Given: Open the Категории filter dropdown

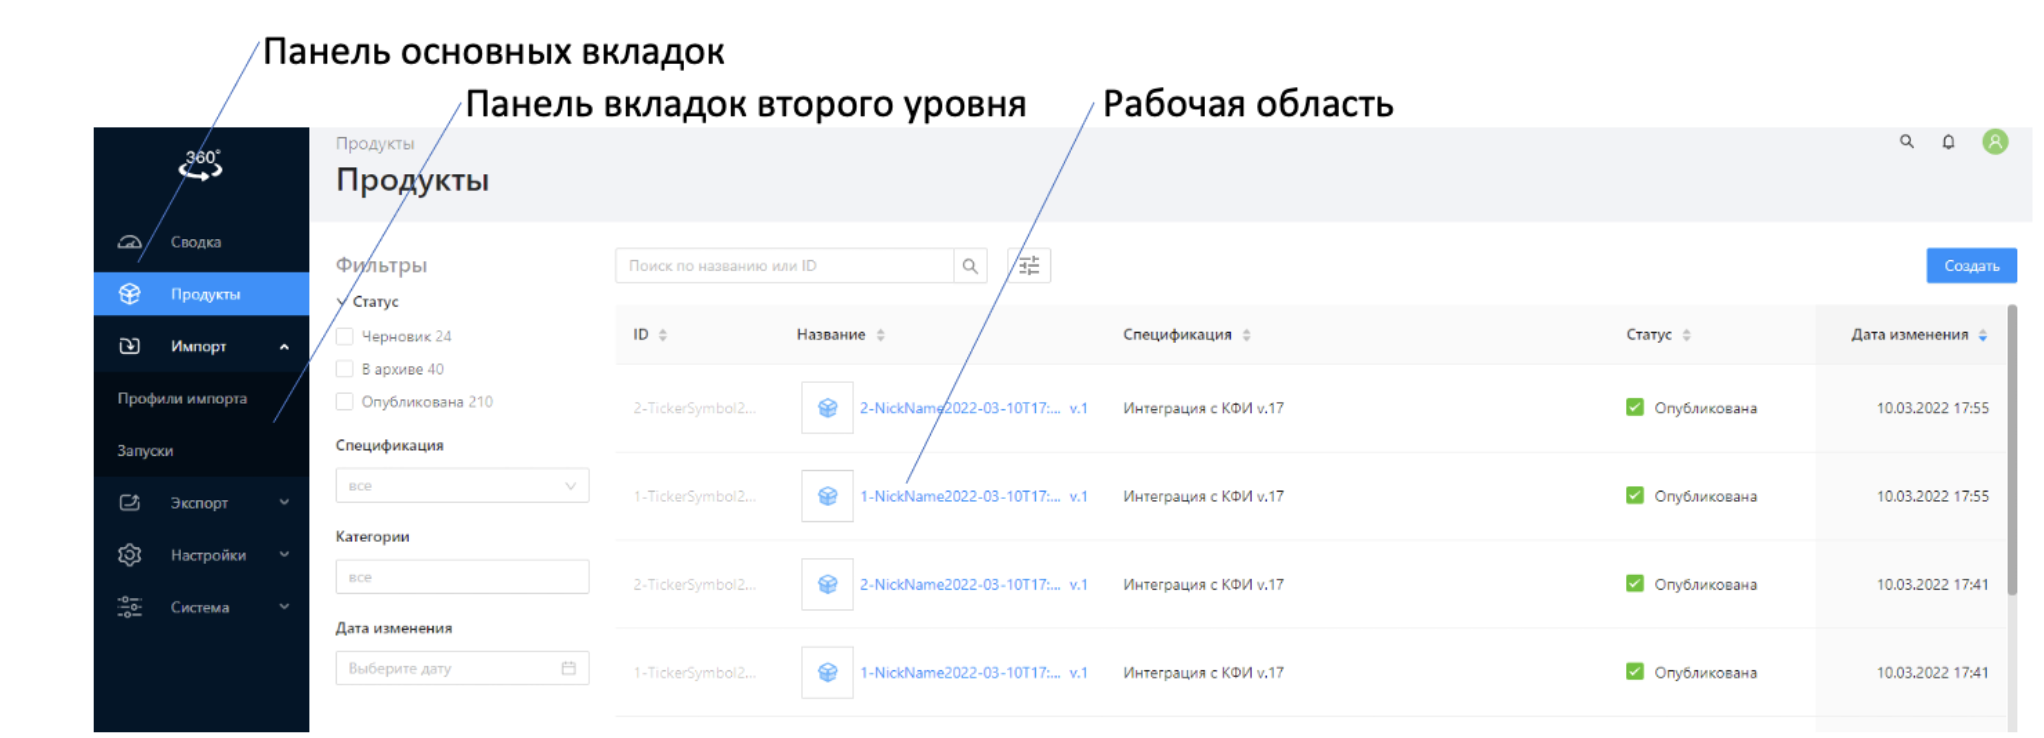Looking at the screenshot, I should click(462, 577).
